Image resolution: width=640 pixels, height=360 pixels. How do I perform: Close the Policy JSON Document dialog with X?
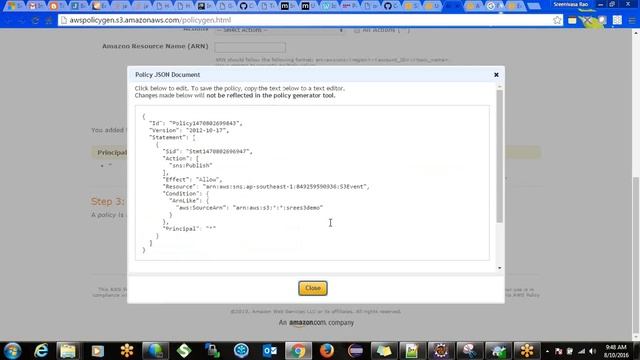pyautogui.click(x=496, y=75)
